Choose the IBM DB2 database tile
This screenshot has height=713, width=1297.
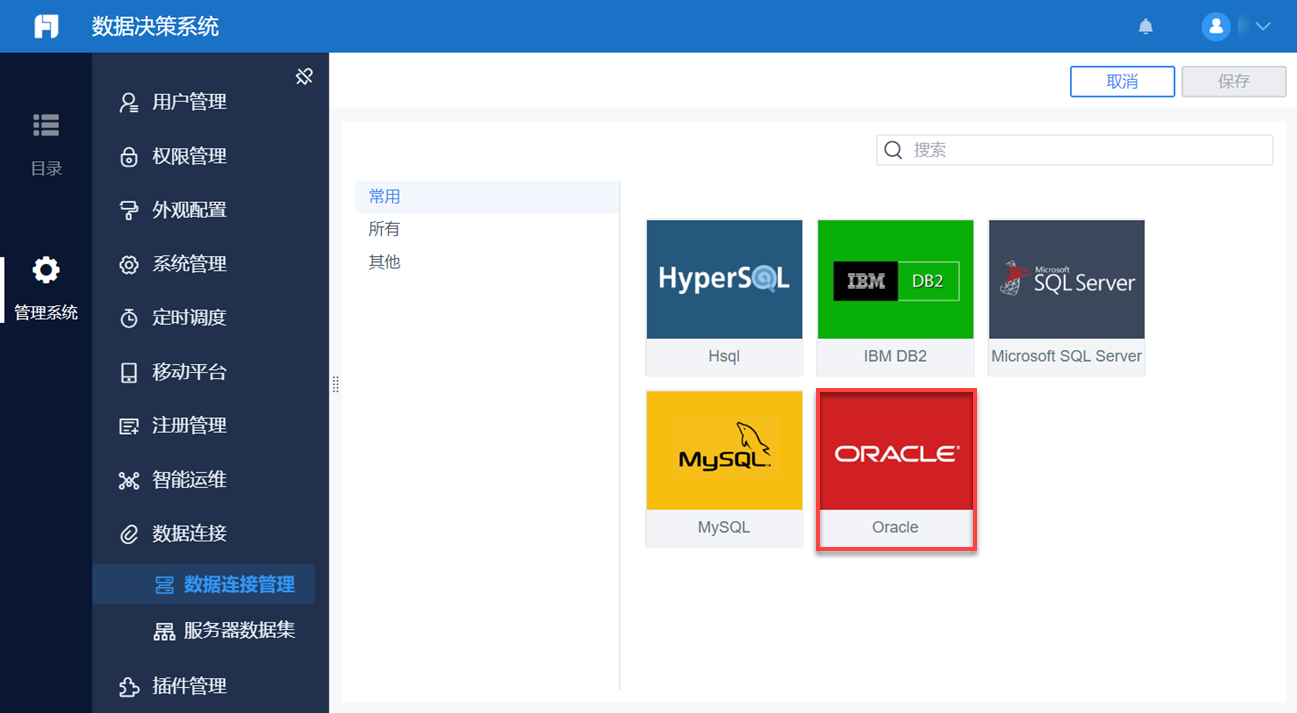(895, 298)
